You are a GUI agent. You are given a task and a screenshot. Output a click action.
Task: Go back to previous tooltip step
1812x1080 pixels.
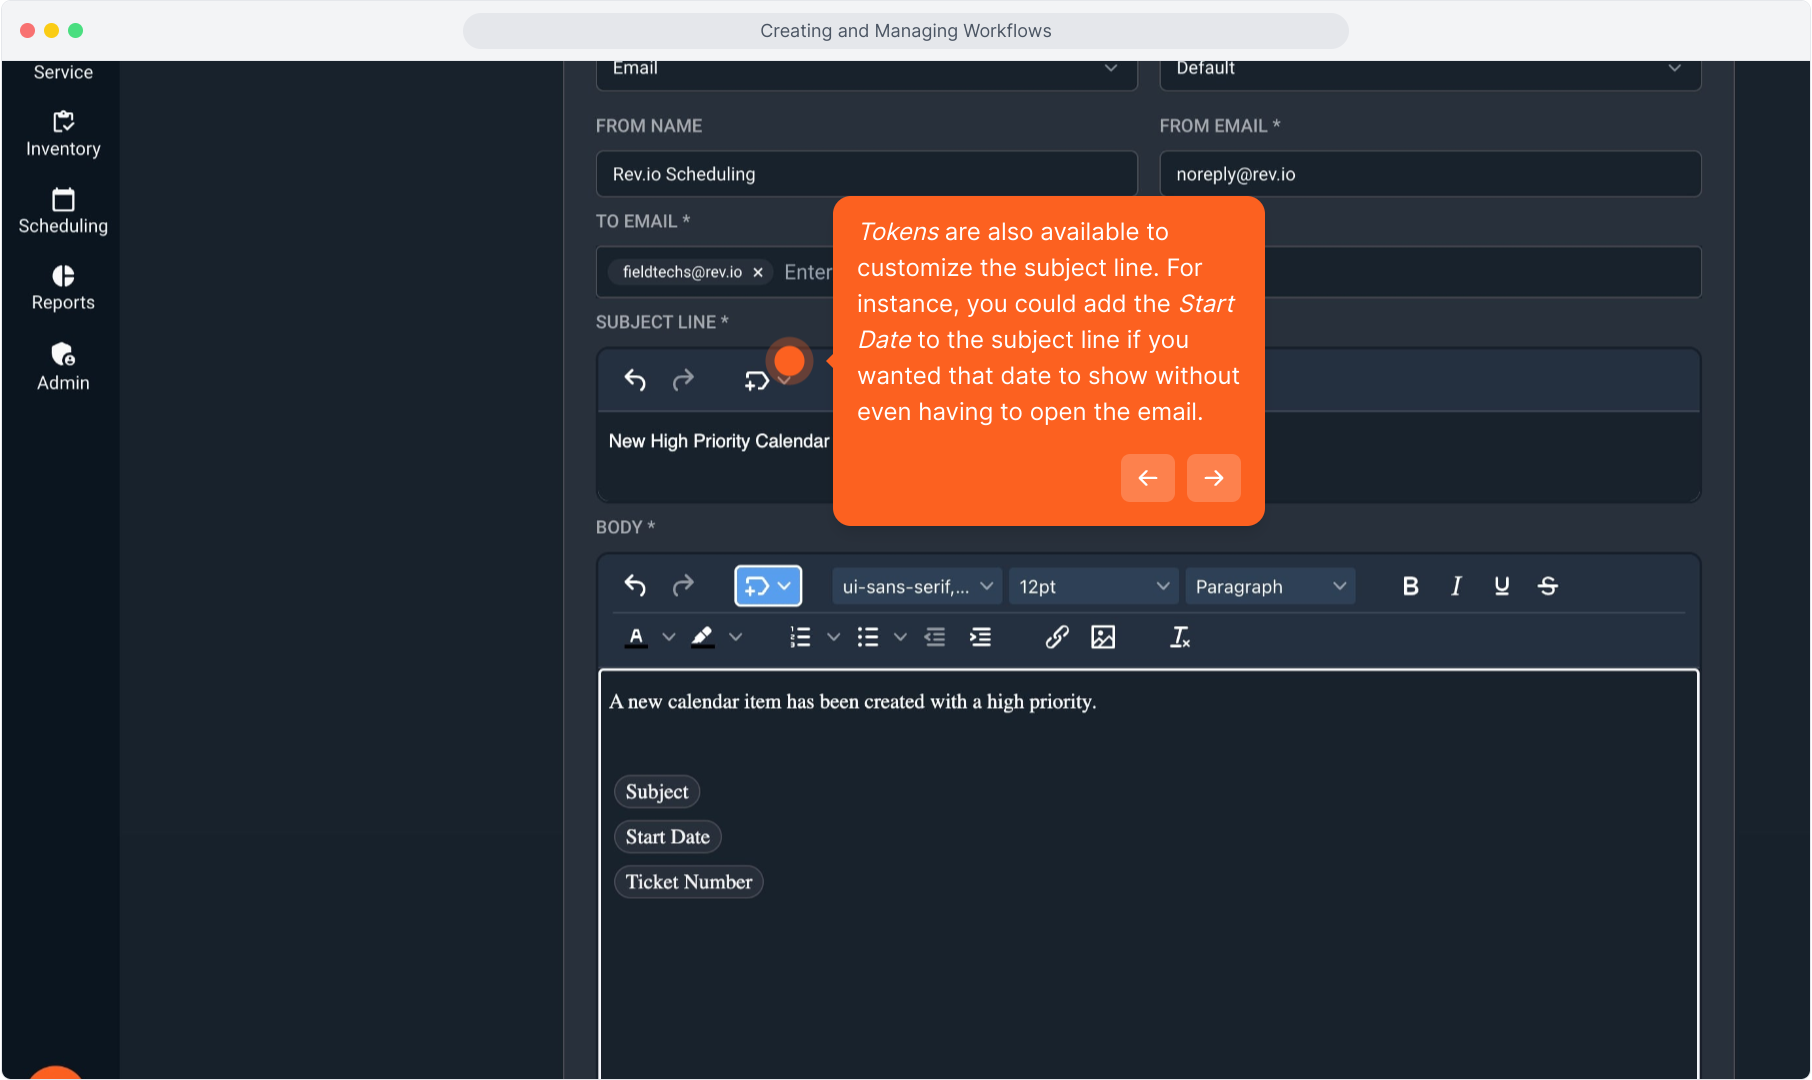click(x=1147, y=478)
